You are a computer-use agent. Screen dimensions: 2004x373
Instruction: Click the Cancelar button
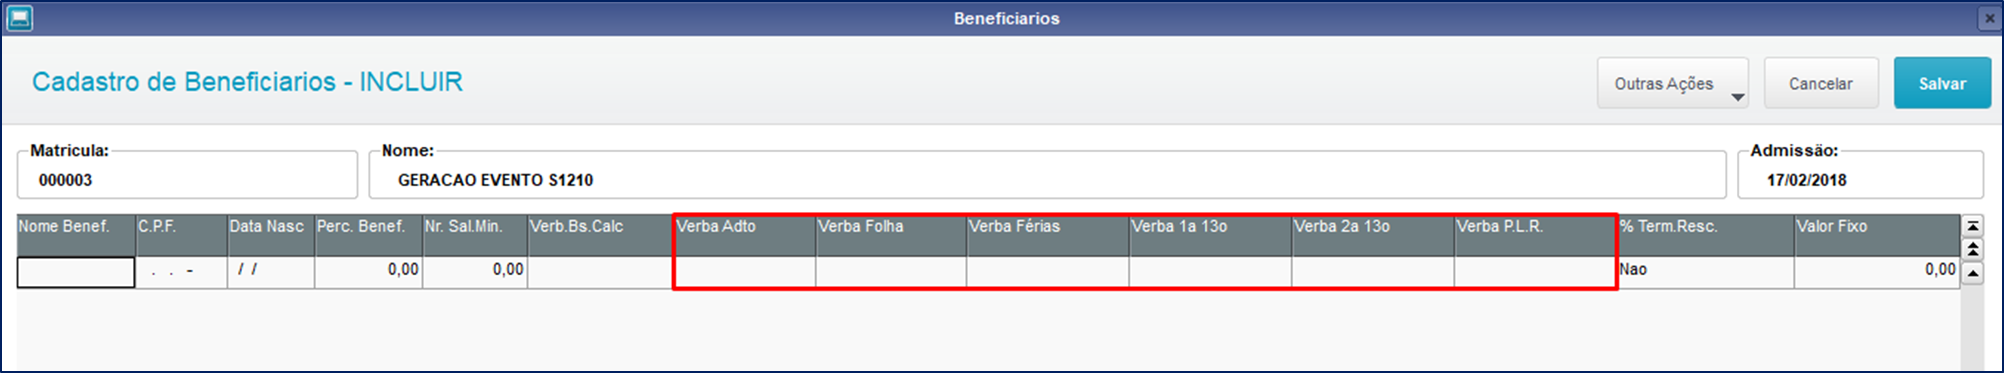1820,83
